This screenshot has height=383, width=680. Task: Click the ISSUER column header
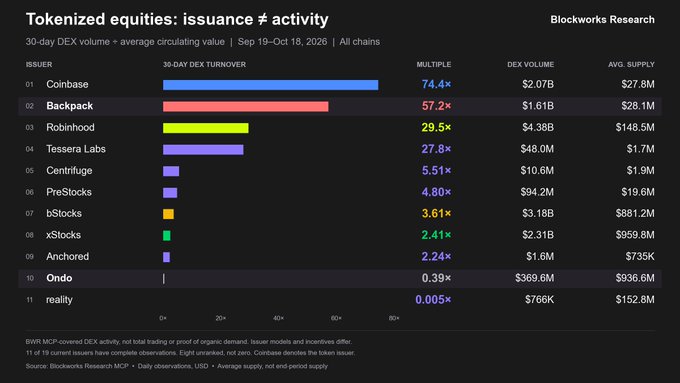pyautogui.click(x=39, y=65)
